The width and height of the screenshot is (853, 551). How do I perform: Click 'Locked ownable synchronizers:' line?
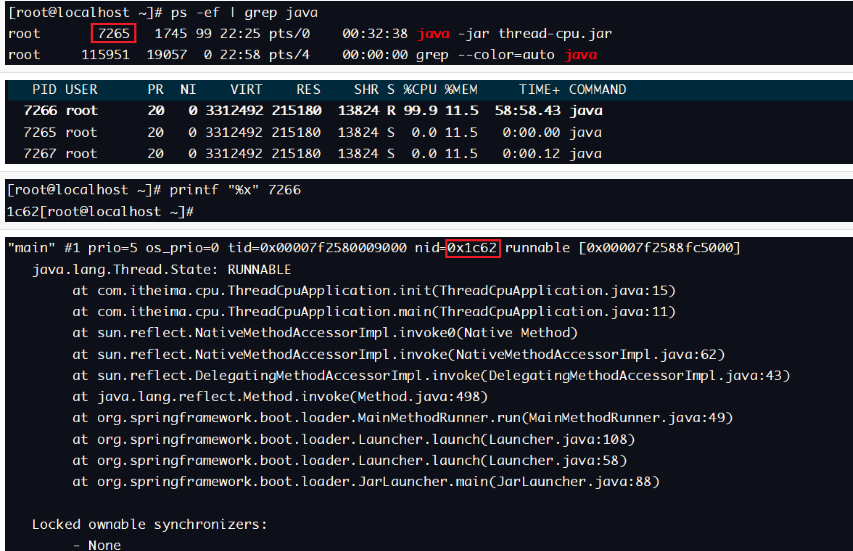[x=150, y=525]
